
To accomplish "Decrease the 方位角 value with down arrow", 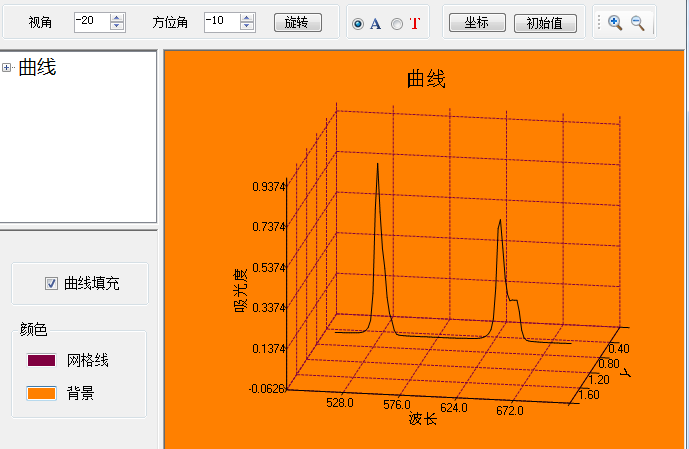I will (248, 26).
